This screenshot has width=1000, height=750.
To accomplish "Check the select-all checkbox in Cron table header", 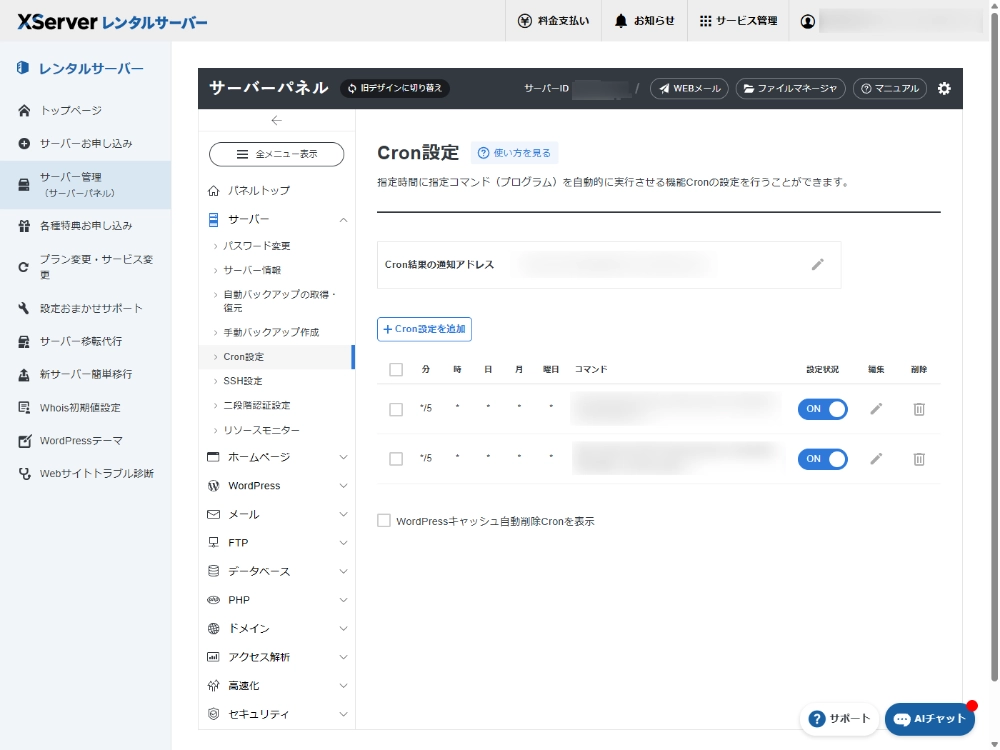I will pos(396,370).
